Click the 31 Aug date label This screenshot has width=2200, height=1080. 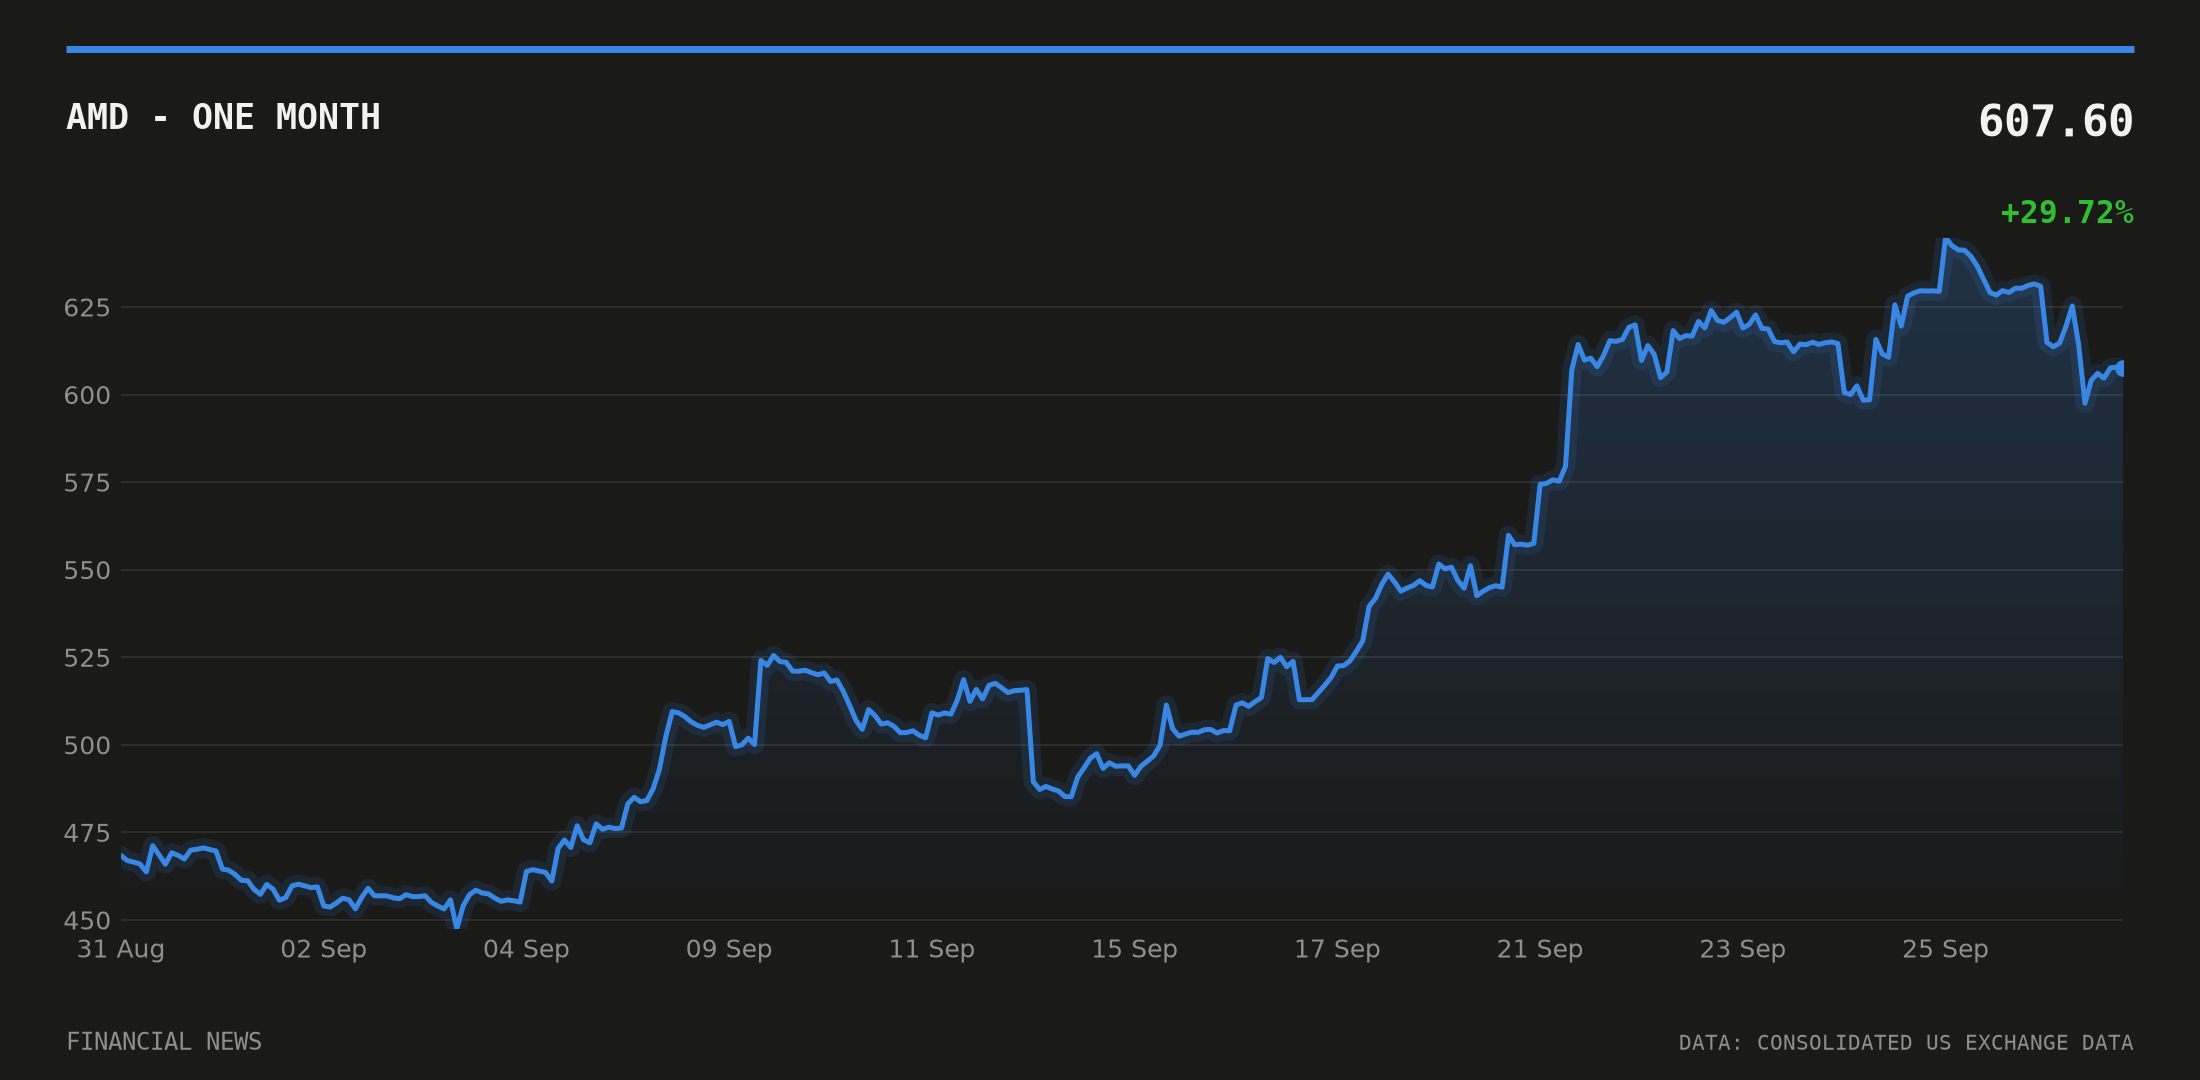(121, 949)
